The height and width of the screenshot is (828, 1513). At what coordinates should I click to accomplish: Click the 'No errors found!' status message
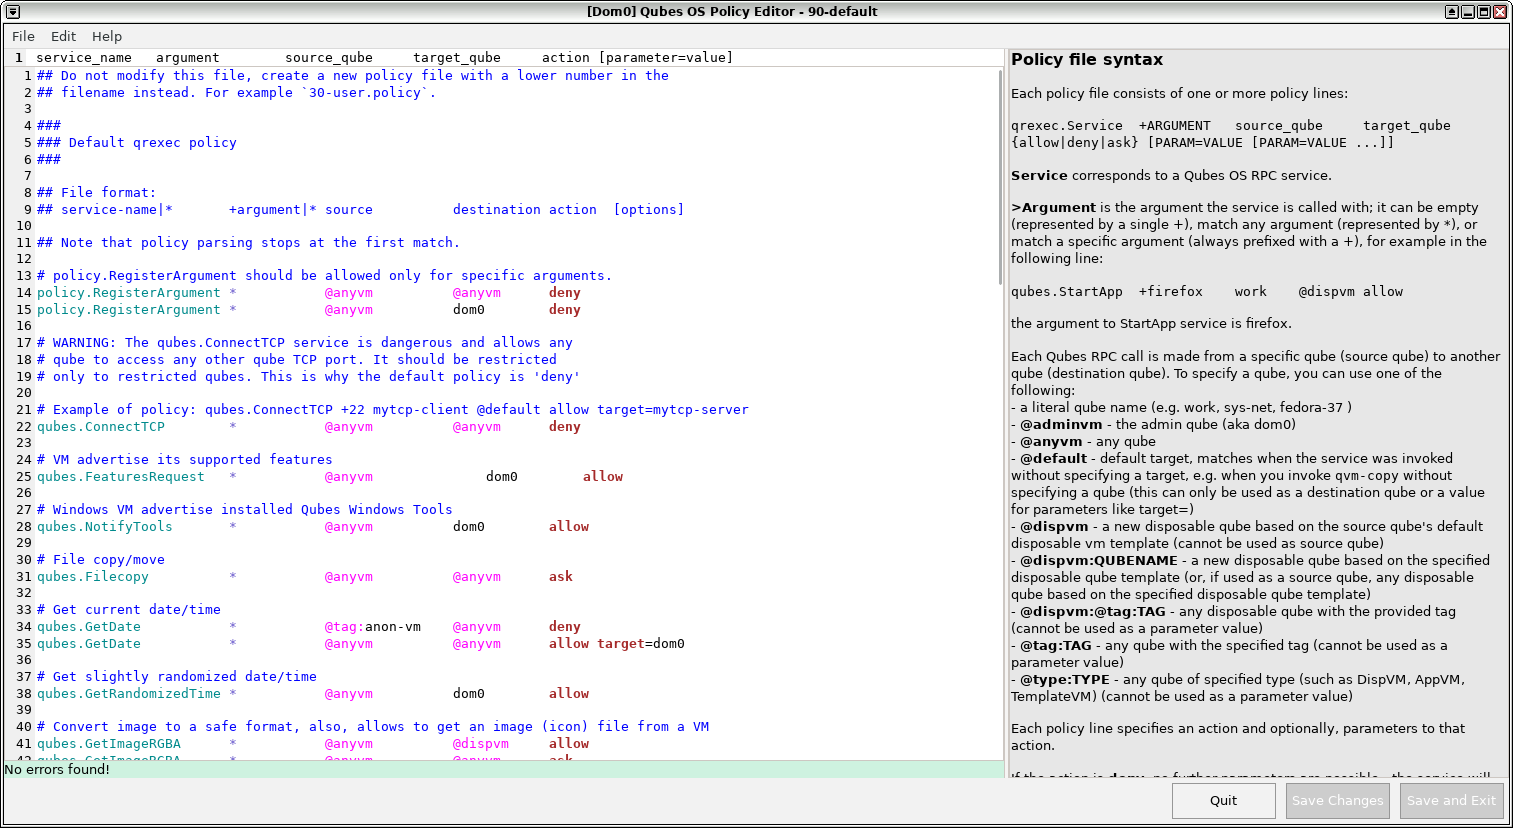(57, 769)
